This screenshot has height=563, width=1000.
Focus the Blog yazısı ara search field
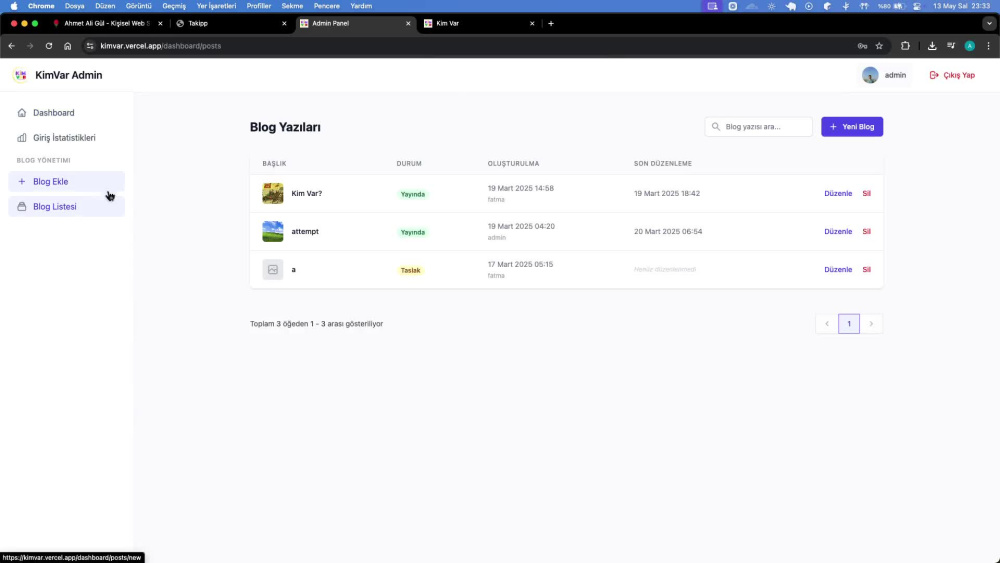[758, 127]
